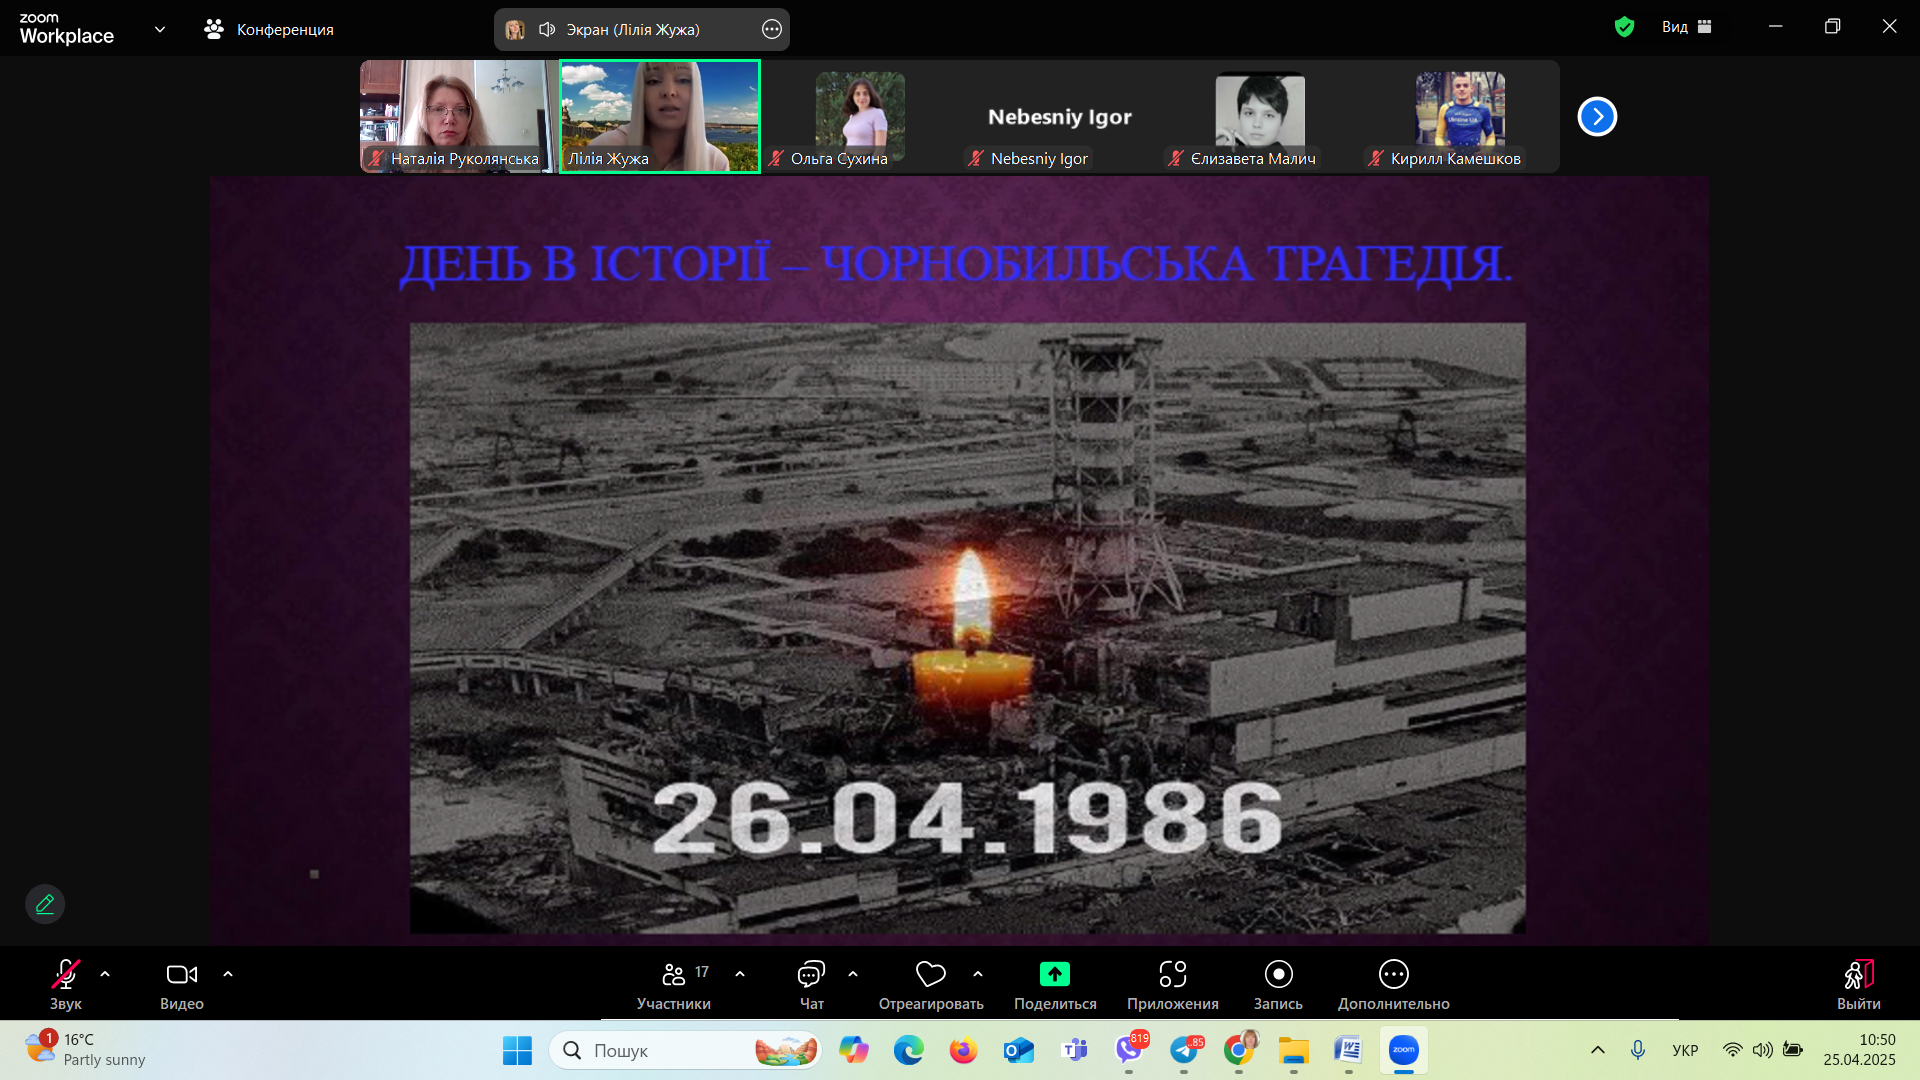The height and width of the screenshot is (1080, 1920).
Task: Click the green encryption shield icon
Action: pos(1624,27)
